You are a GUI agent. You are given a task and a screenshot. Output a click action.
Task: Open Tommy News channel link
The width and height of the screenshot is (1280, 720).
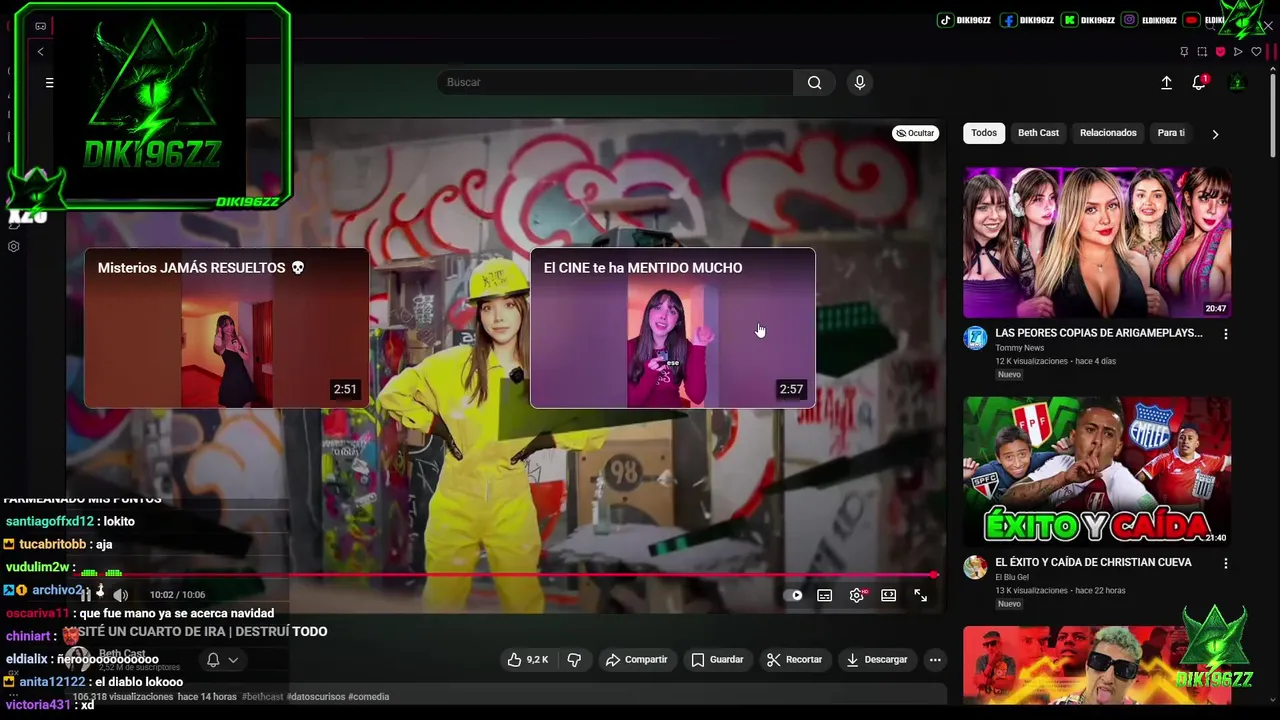1019,349
